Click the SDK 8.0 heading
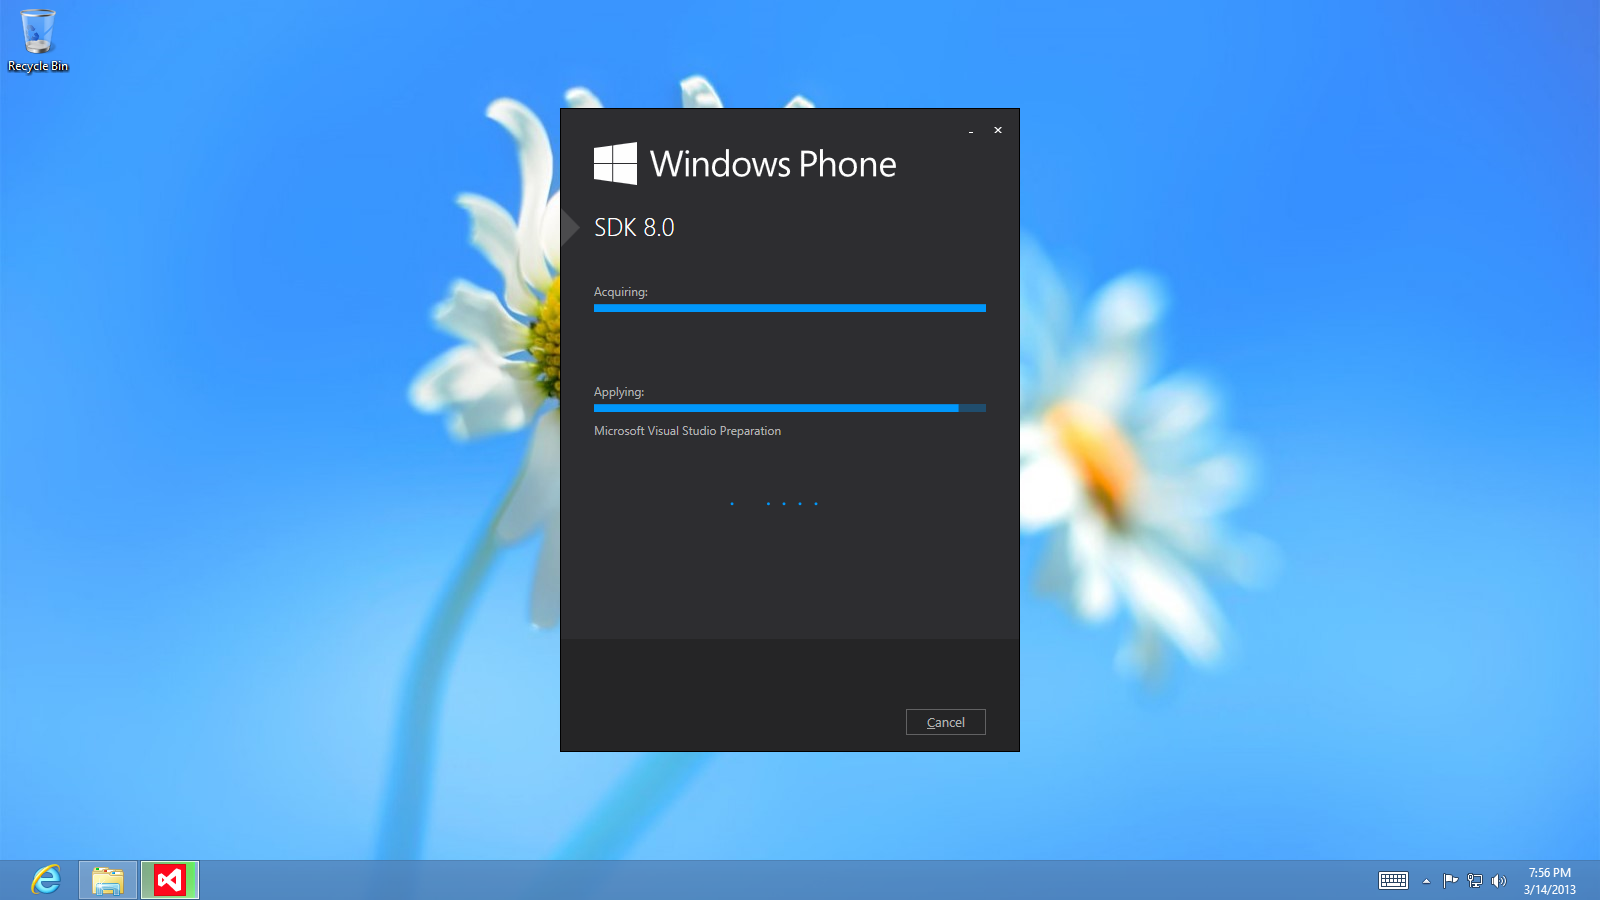1600x900 pixels. tap(634, 228)
